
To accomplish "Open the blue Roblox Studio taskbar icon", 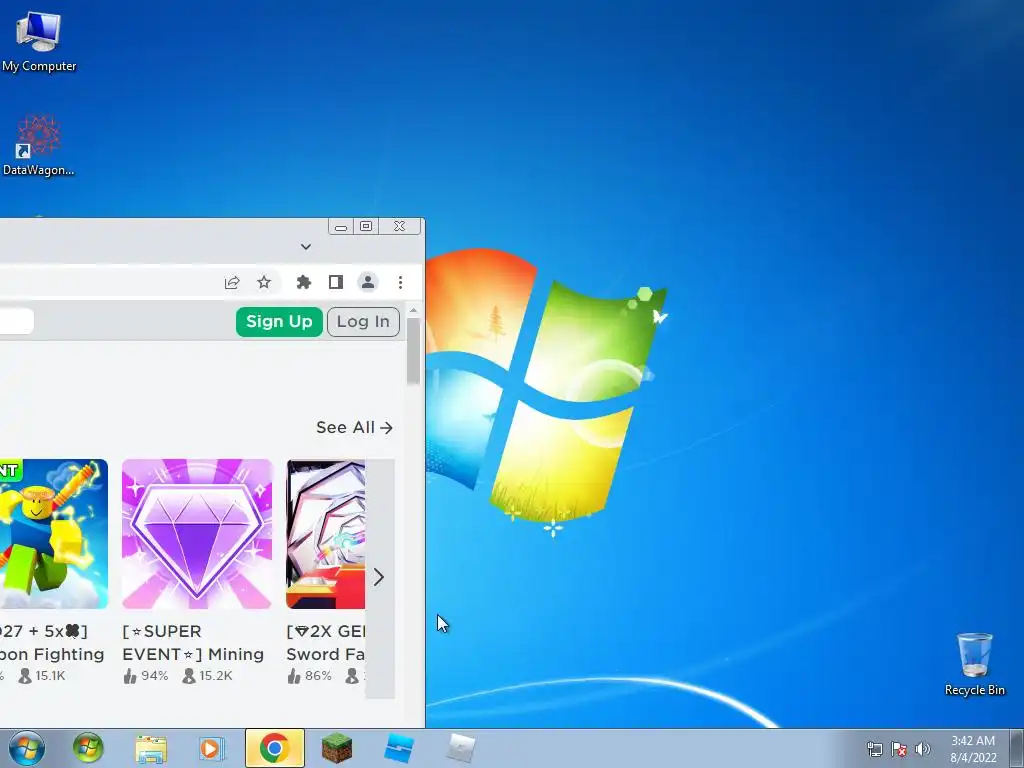I will [398, 748].
